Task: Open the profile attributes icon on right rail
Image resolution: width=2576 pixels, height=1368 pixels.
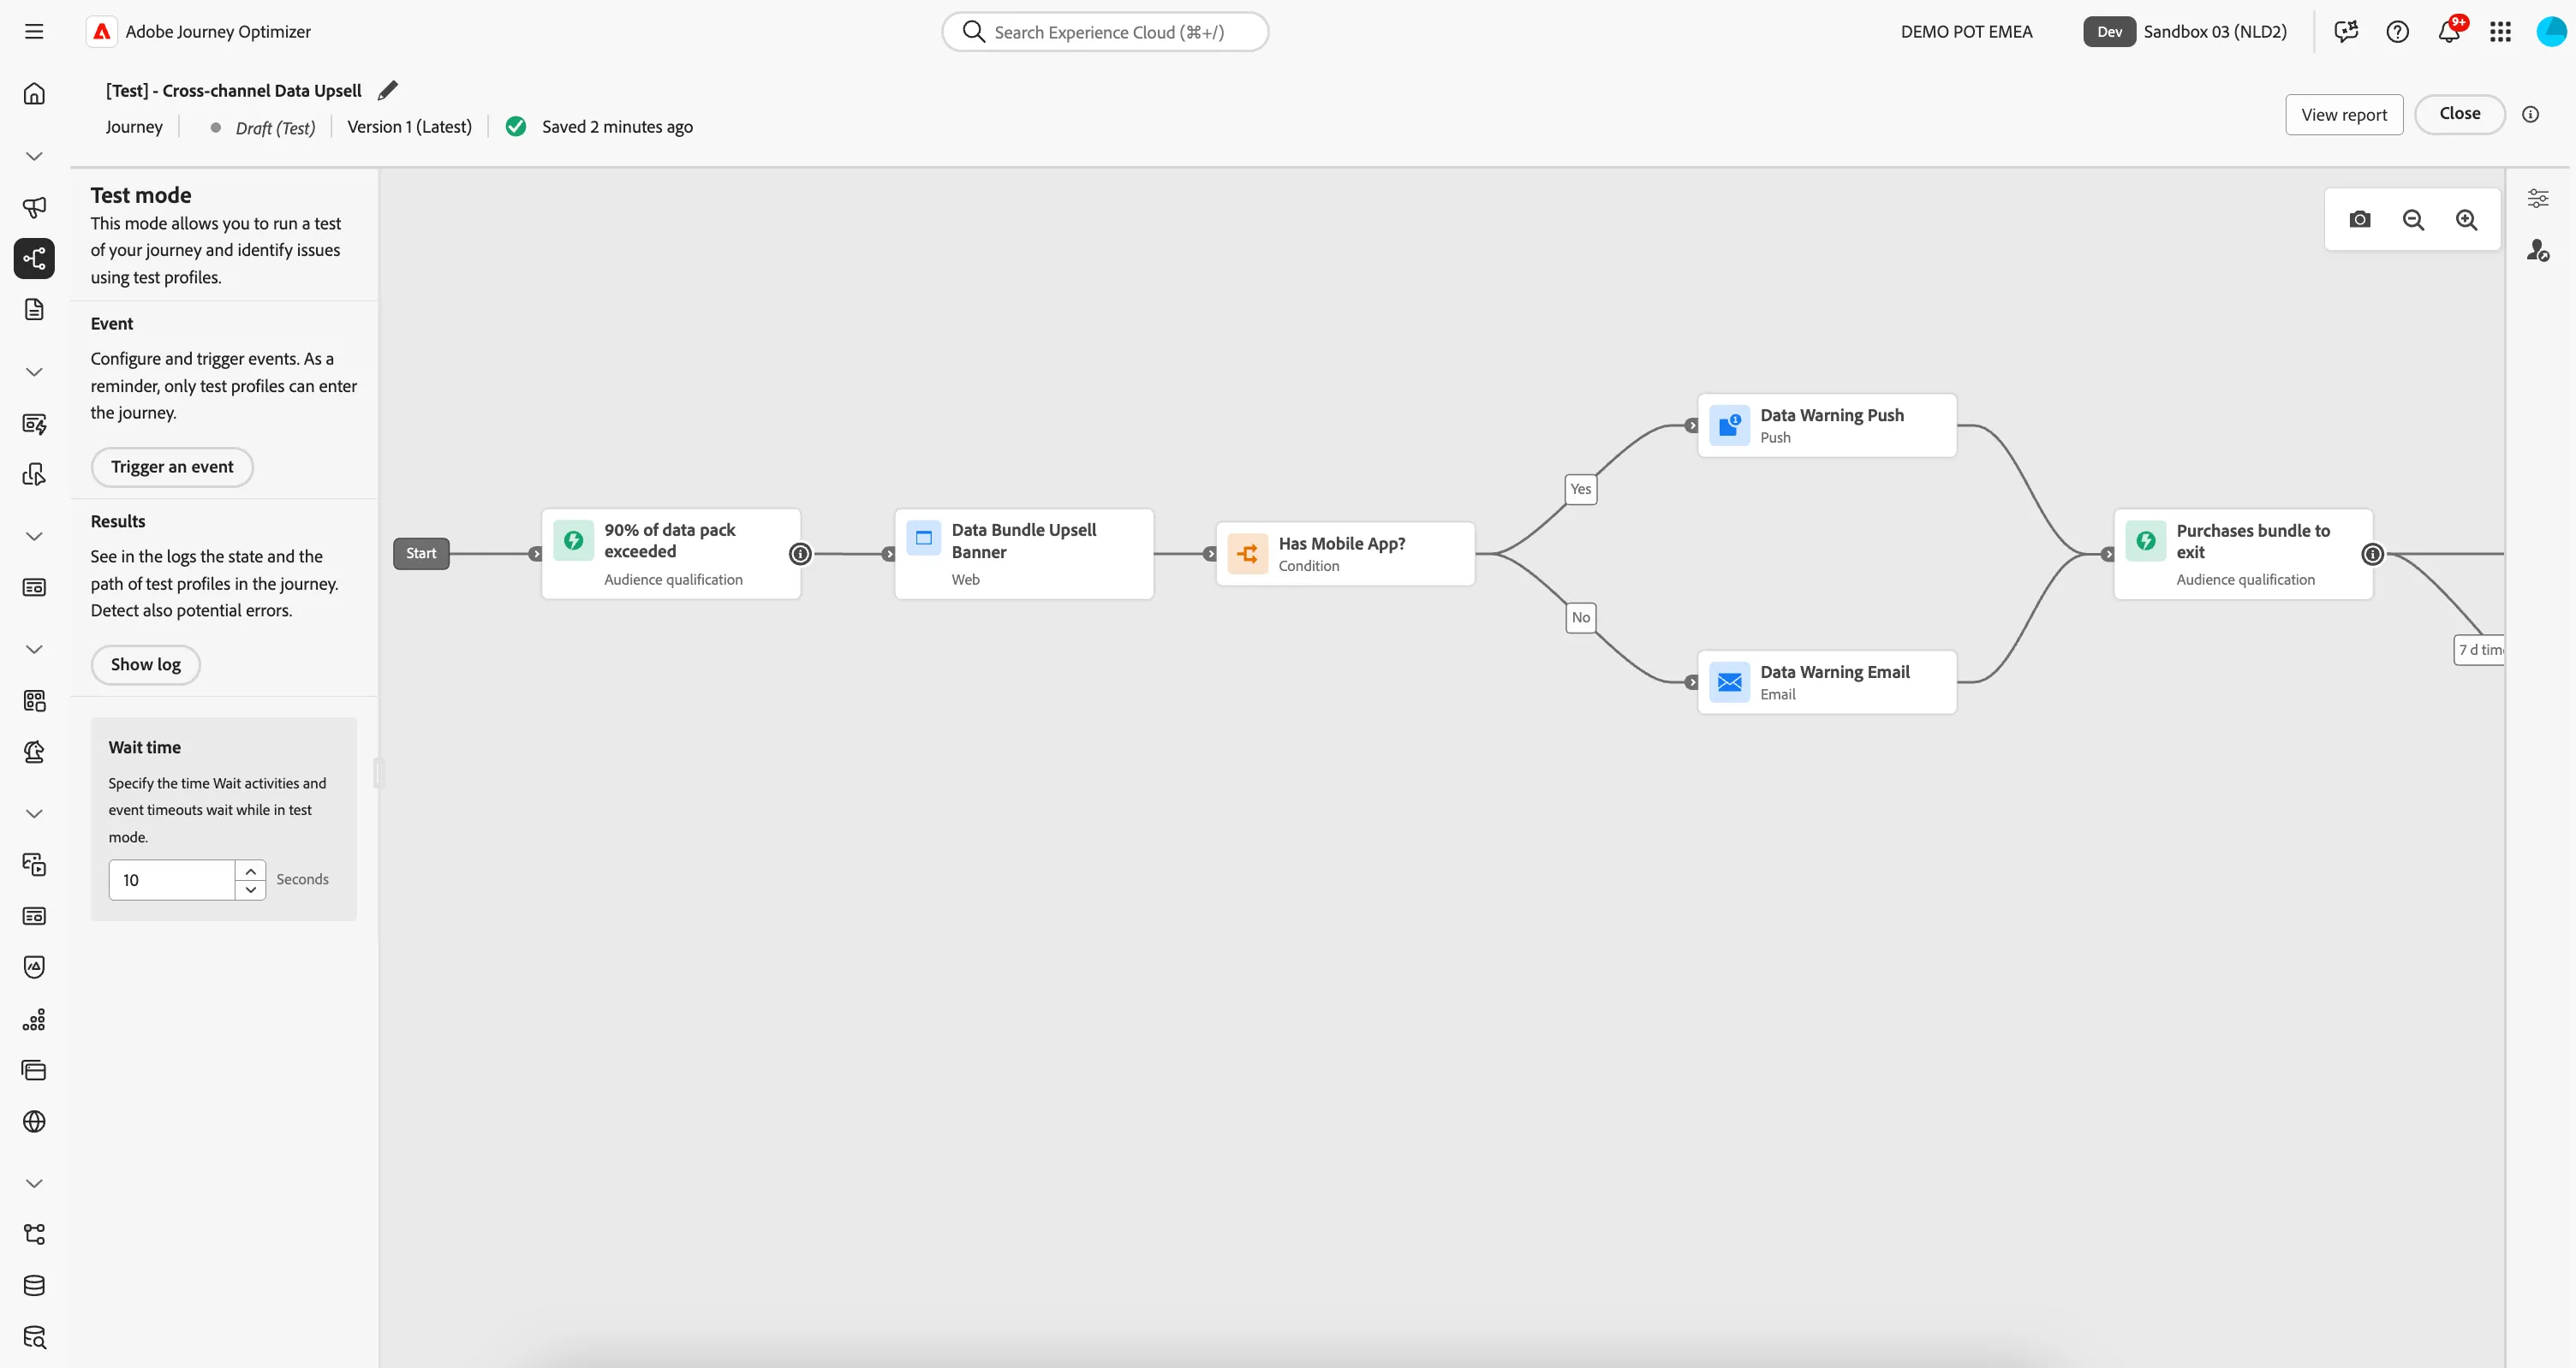Action: click(x=2538, y=250)
